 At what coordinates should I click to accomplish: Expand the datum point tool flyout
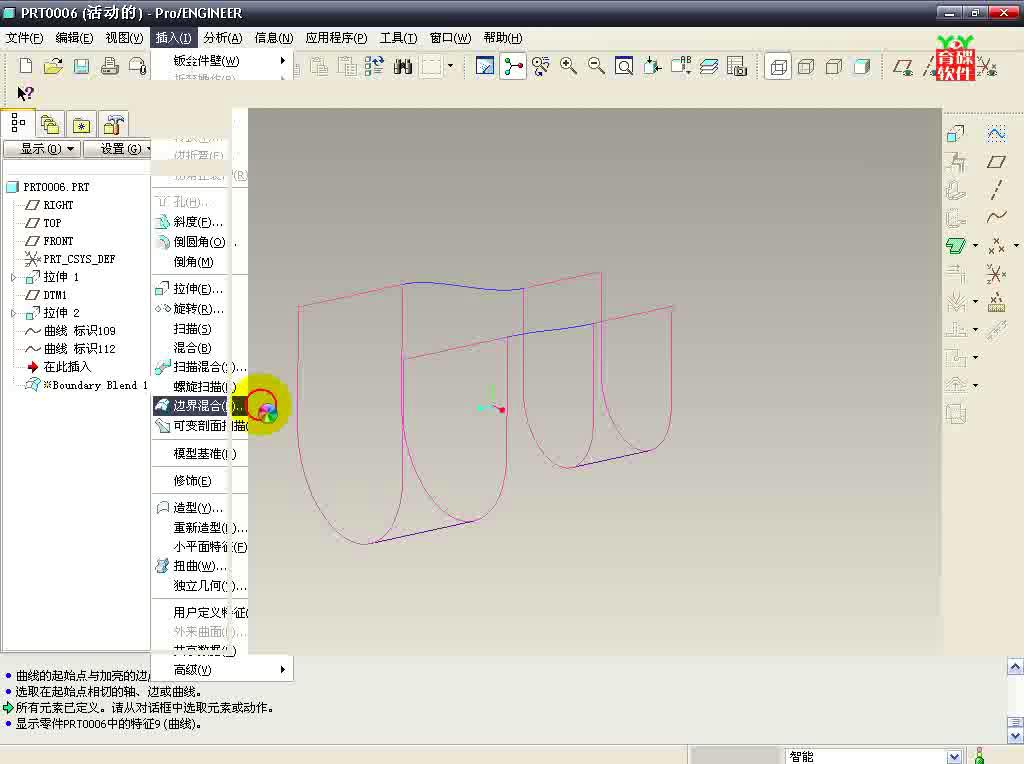1016,246
